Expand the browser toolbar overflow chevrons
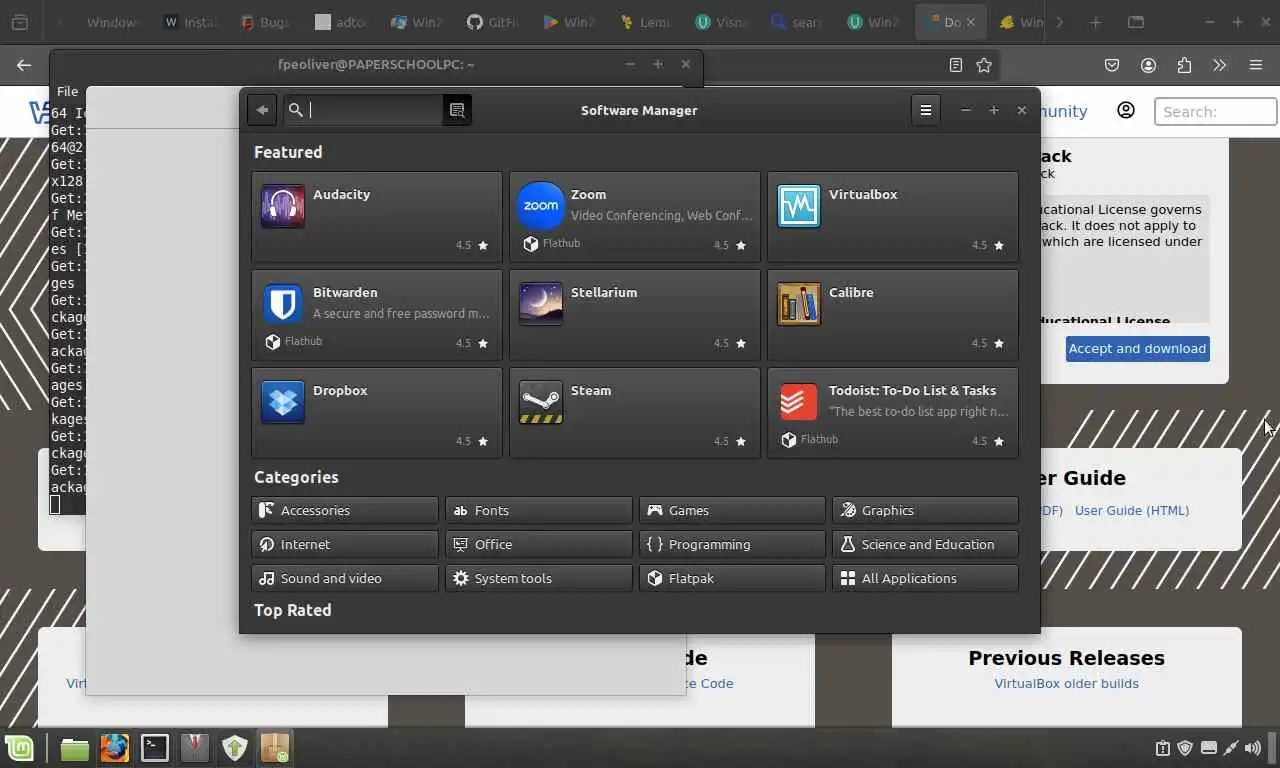The width and height of the screenshot is (1280, 768). 1219,65
